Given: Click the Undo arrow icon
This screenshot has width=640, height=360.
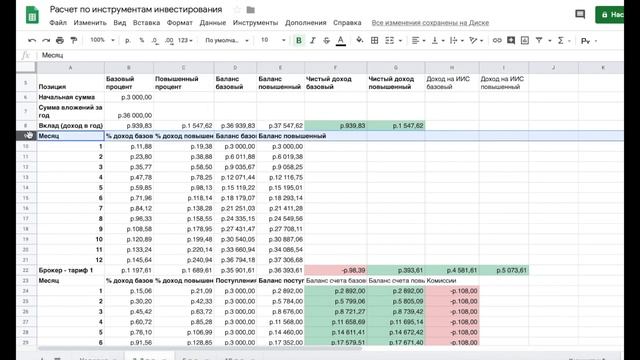Looking at the screenshot, I should click(x=32, y=40).
